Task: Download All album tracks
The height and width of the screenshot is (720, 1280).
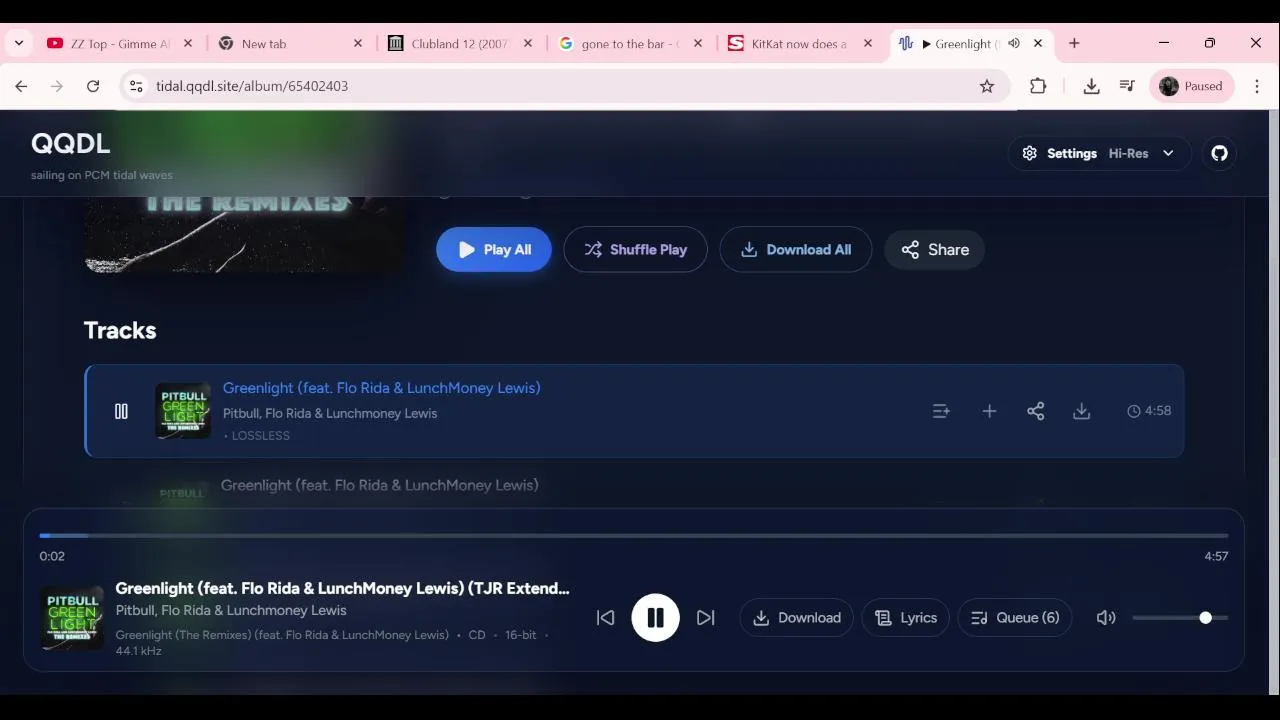Action: click(x=796, y=250)
